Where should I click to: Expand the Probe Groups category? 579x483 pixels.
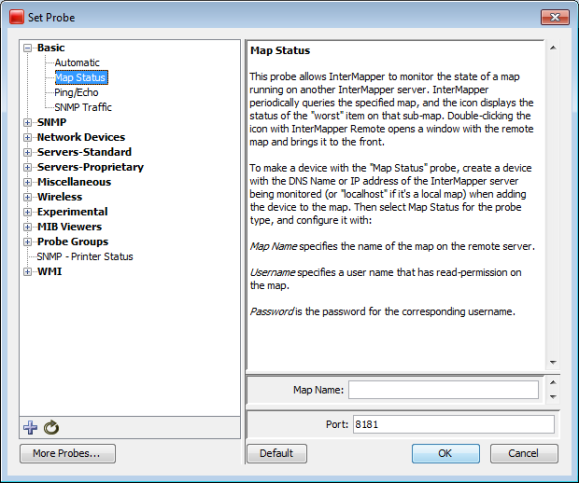click(27, 242)
